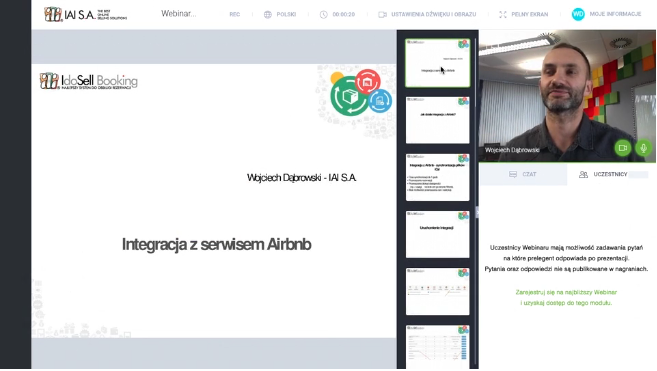The height and width of the screenshot is (371, 657).
Task: Click presenter name Wojciech Dąbrowski - IAI S.A. on slide
Action: [302, 177]
